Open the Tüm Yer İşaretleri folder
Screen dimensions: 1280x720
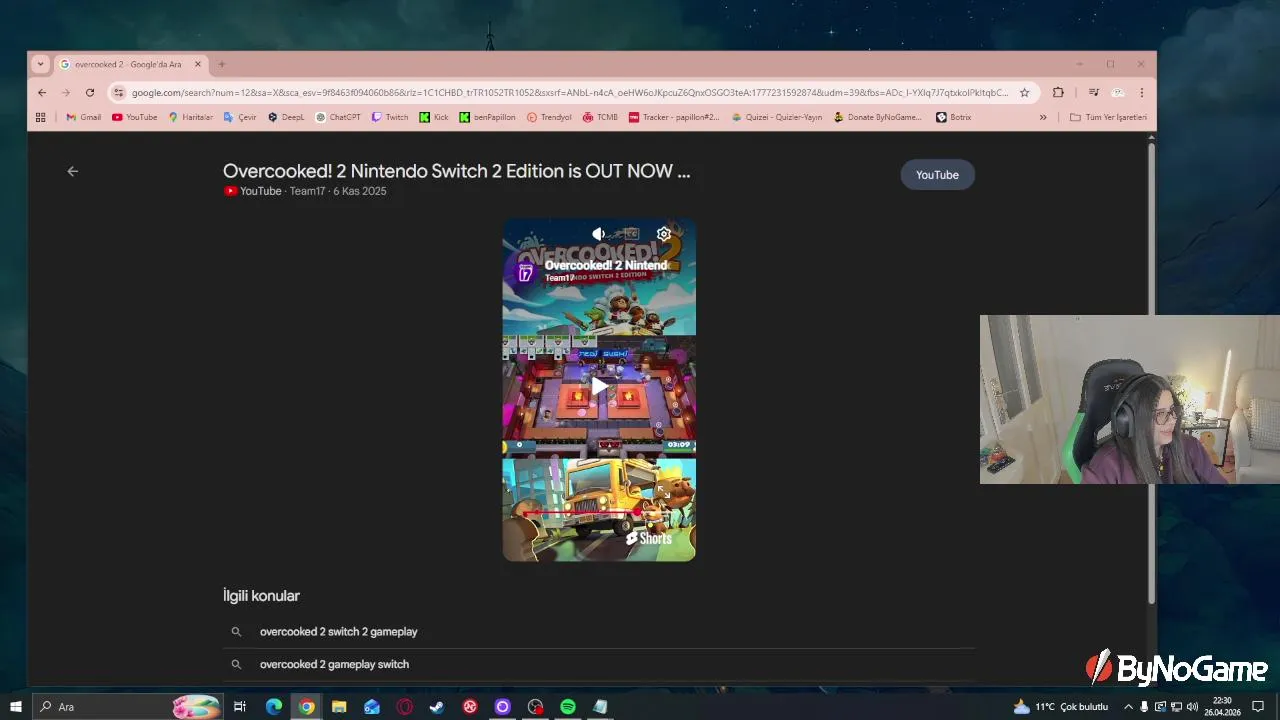[1108, 117]
